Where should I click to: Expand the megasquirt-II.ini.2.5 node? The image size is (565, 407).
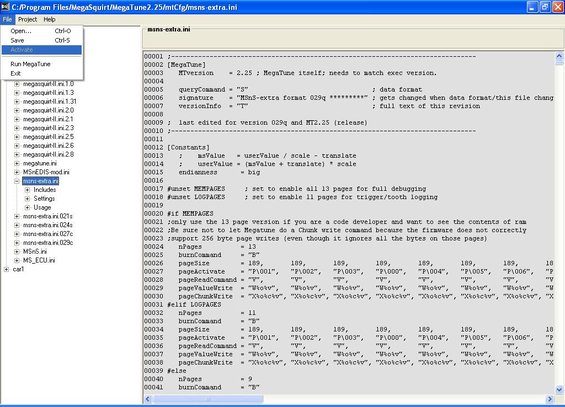(x=17, y=137)
